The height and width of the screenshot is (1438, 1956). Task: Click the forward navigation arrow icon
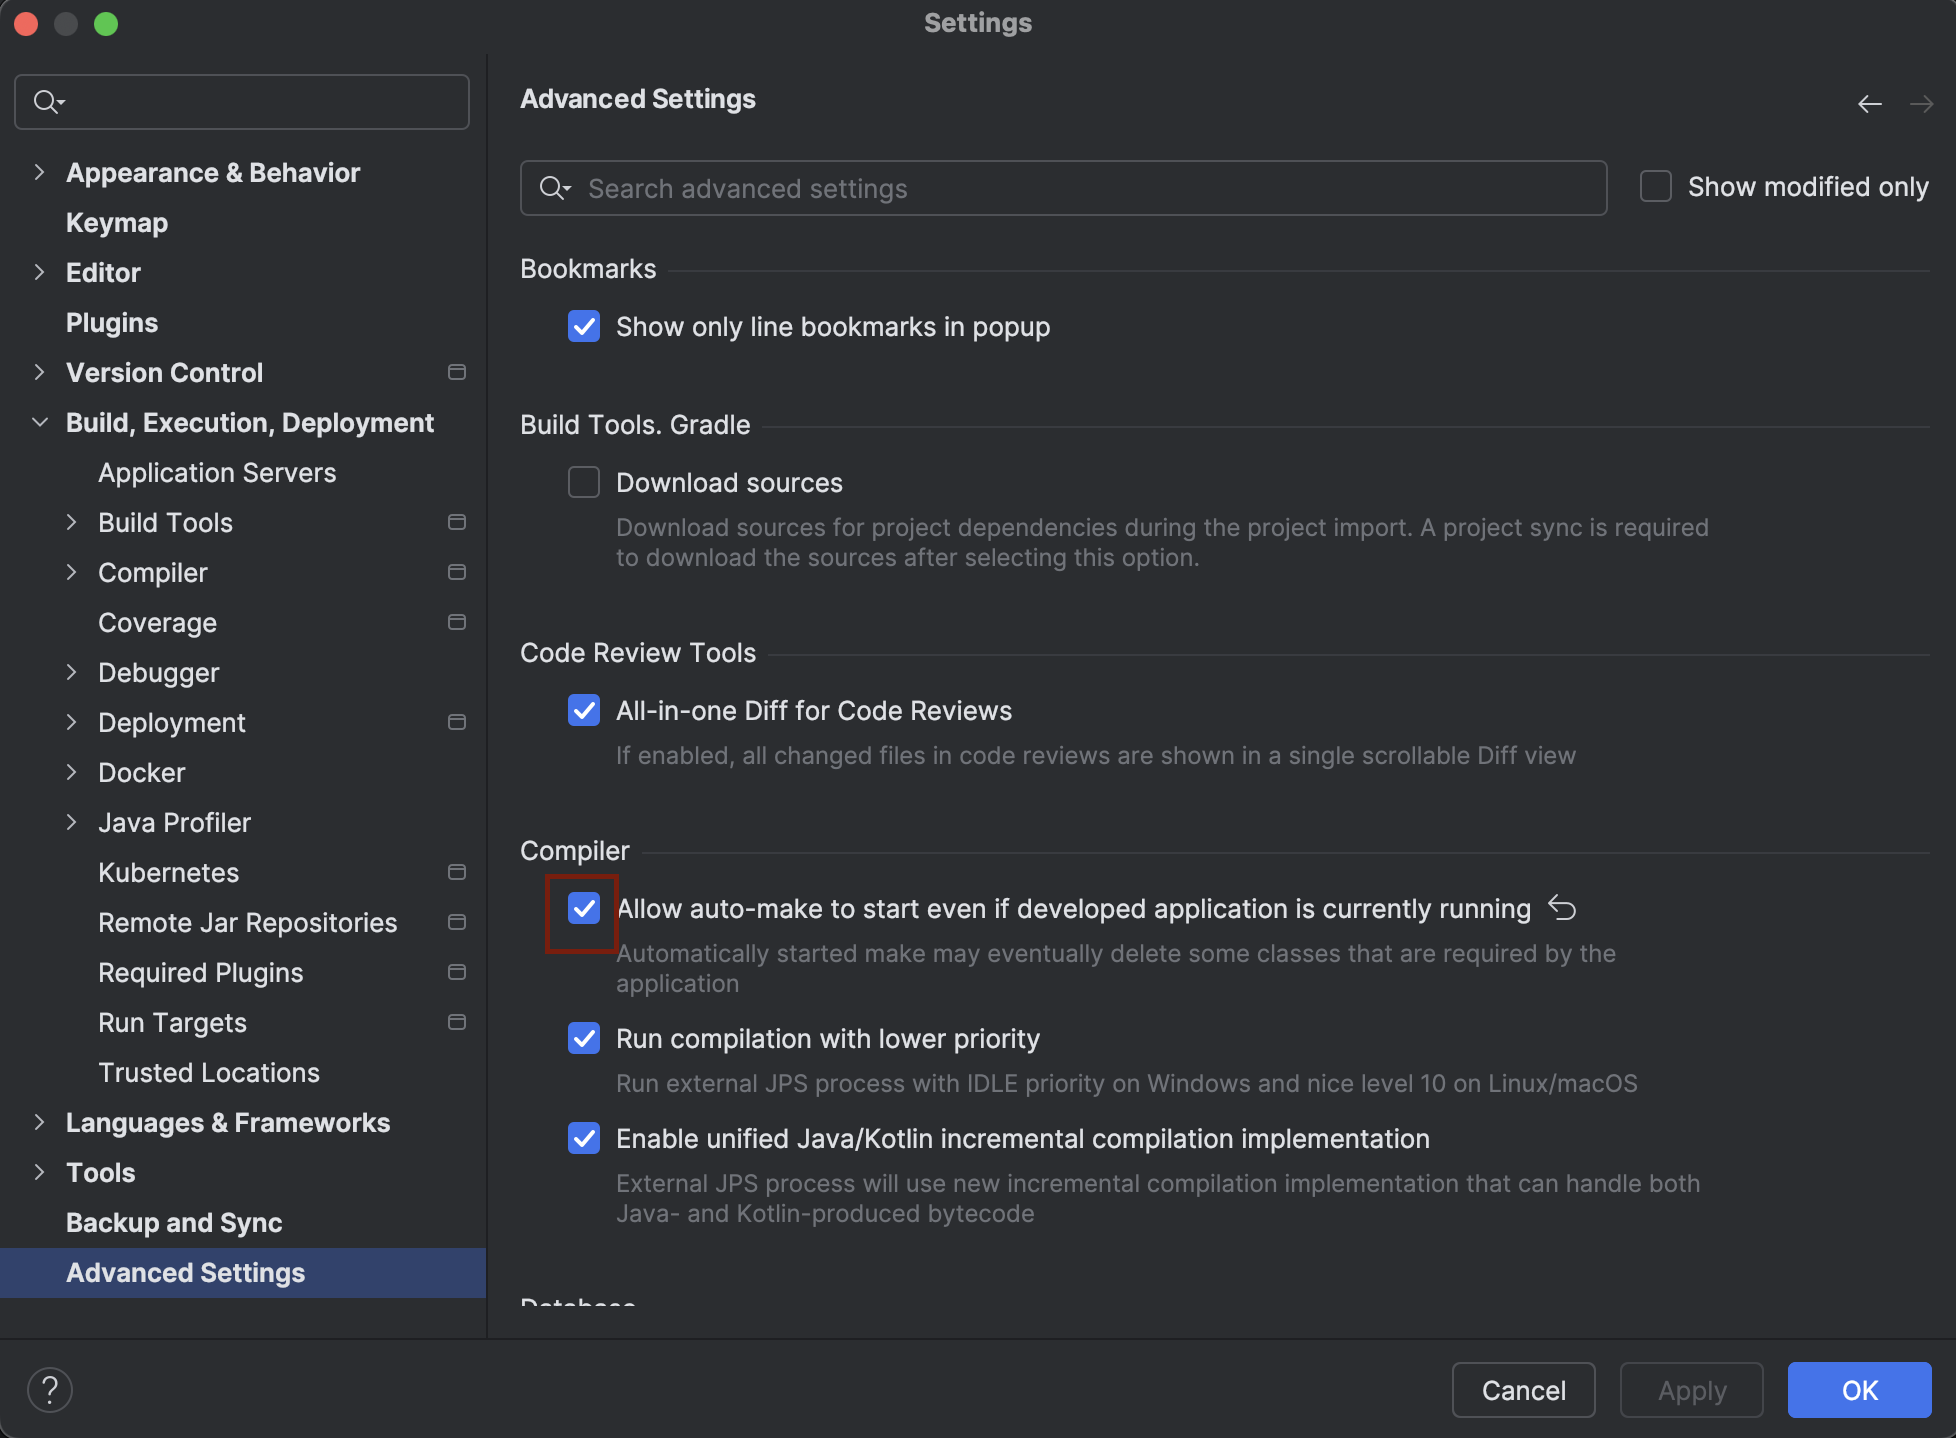(1921, 104)
